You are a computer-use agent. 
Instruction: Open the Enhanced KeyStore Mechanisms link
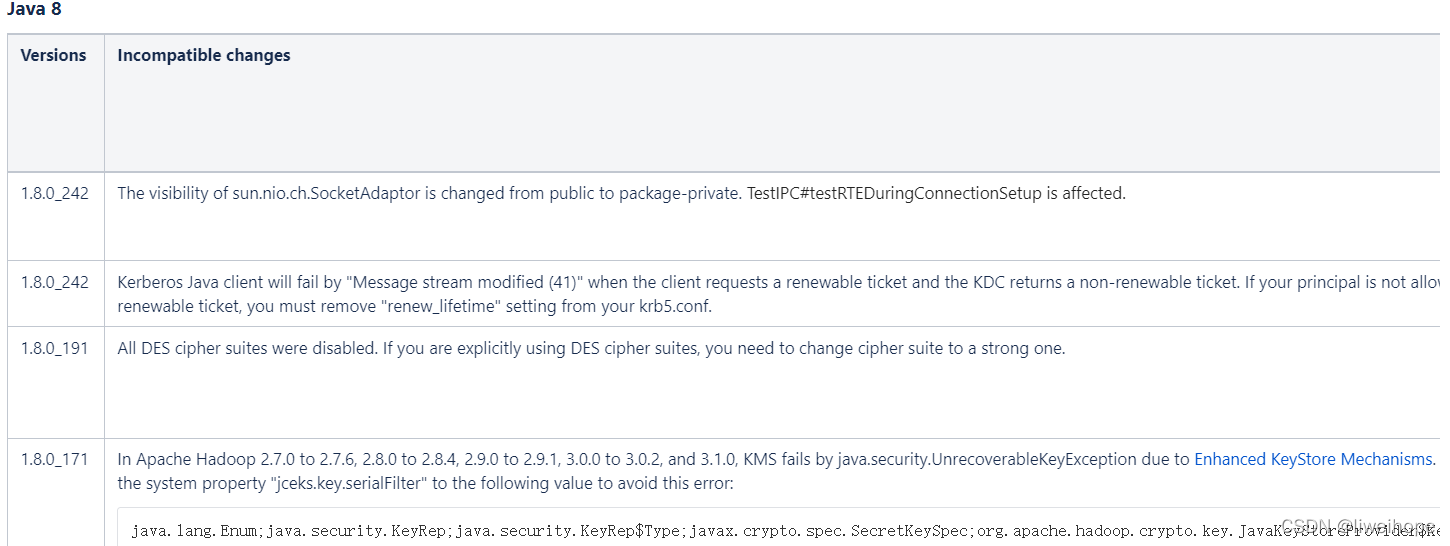1313,459
